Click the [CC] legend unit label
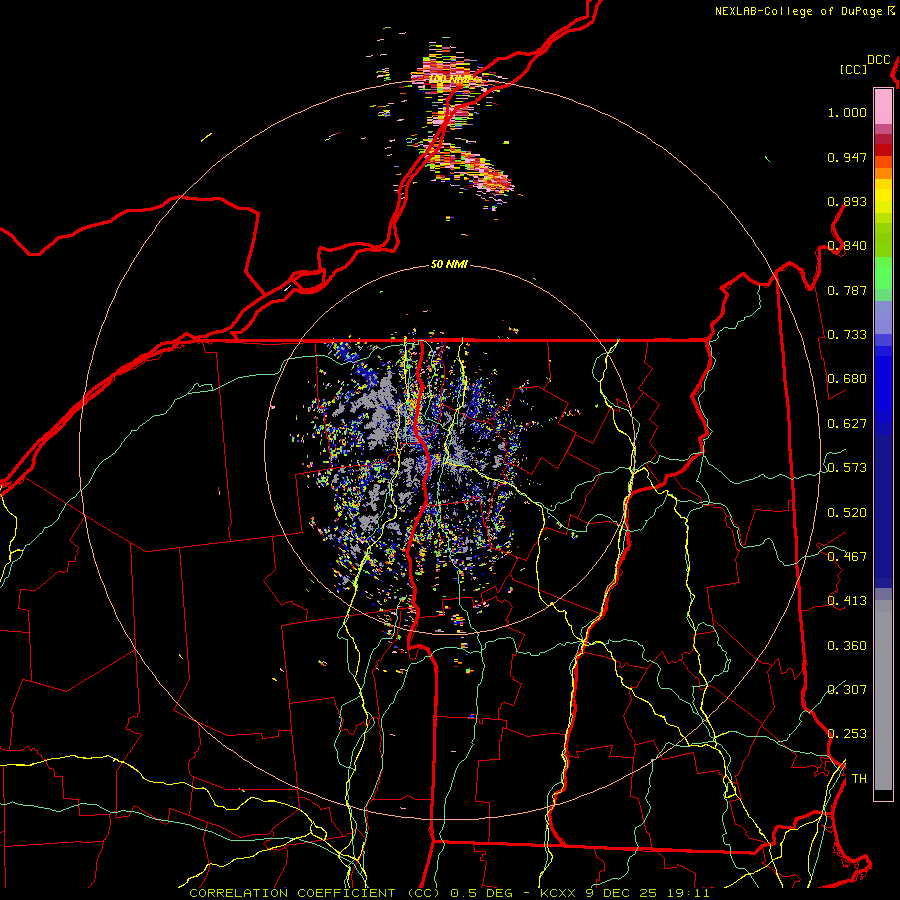 click(x=853, y=69)
